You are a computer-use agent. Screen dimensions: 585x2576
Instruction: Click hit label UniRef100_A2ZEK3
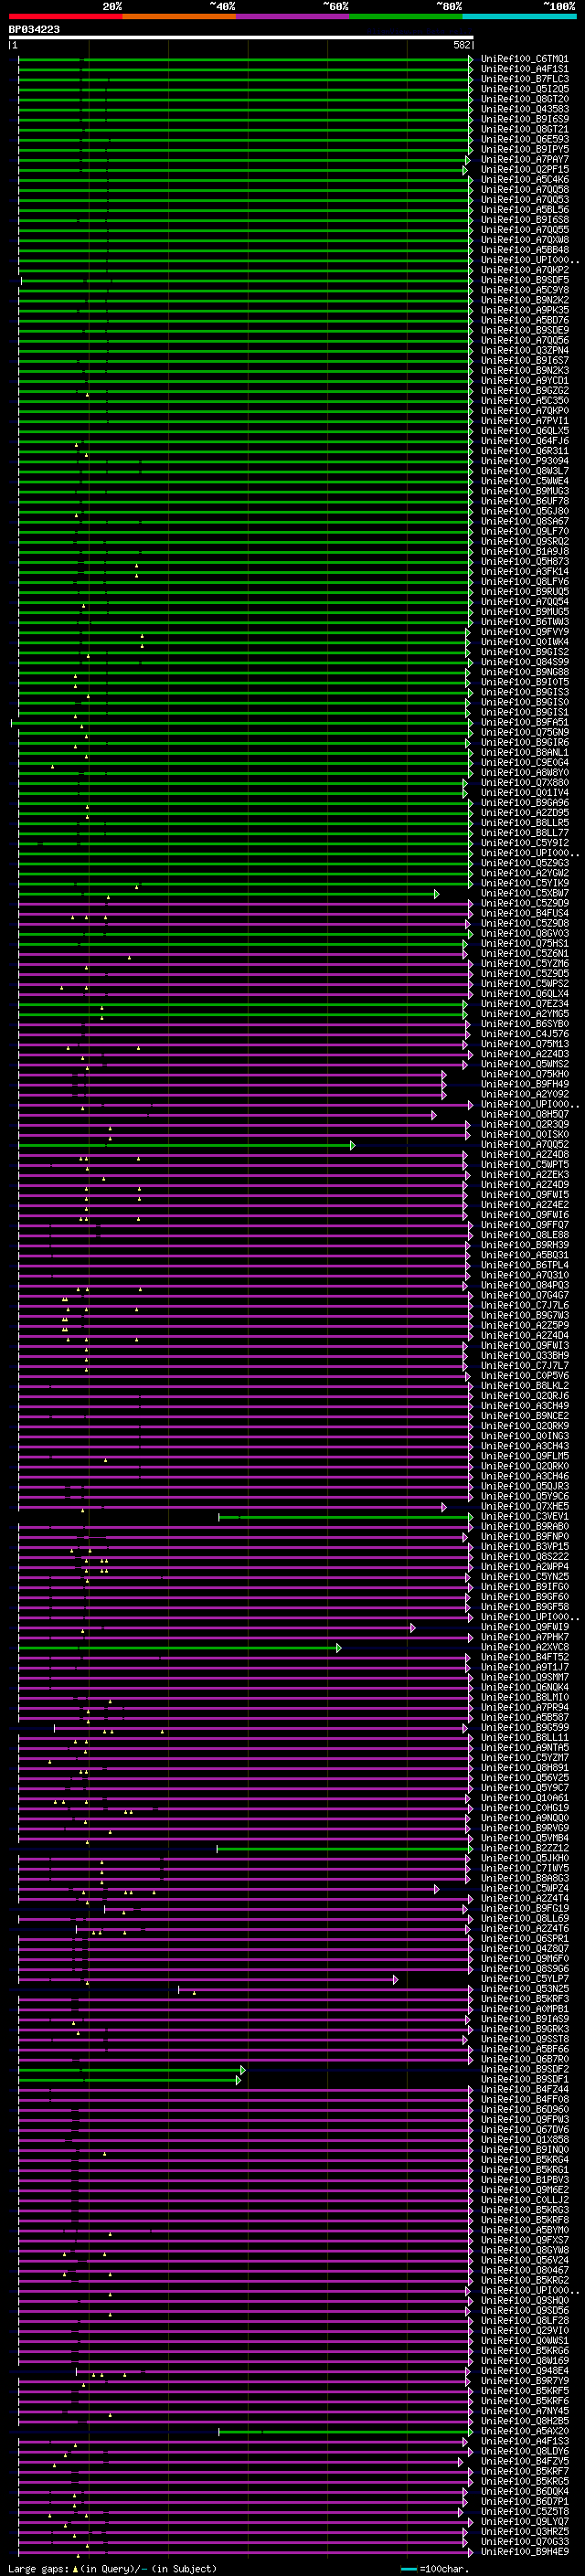524,1175
